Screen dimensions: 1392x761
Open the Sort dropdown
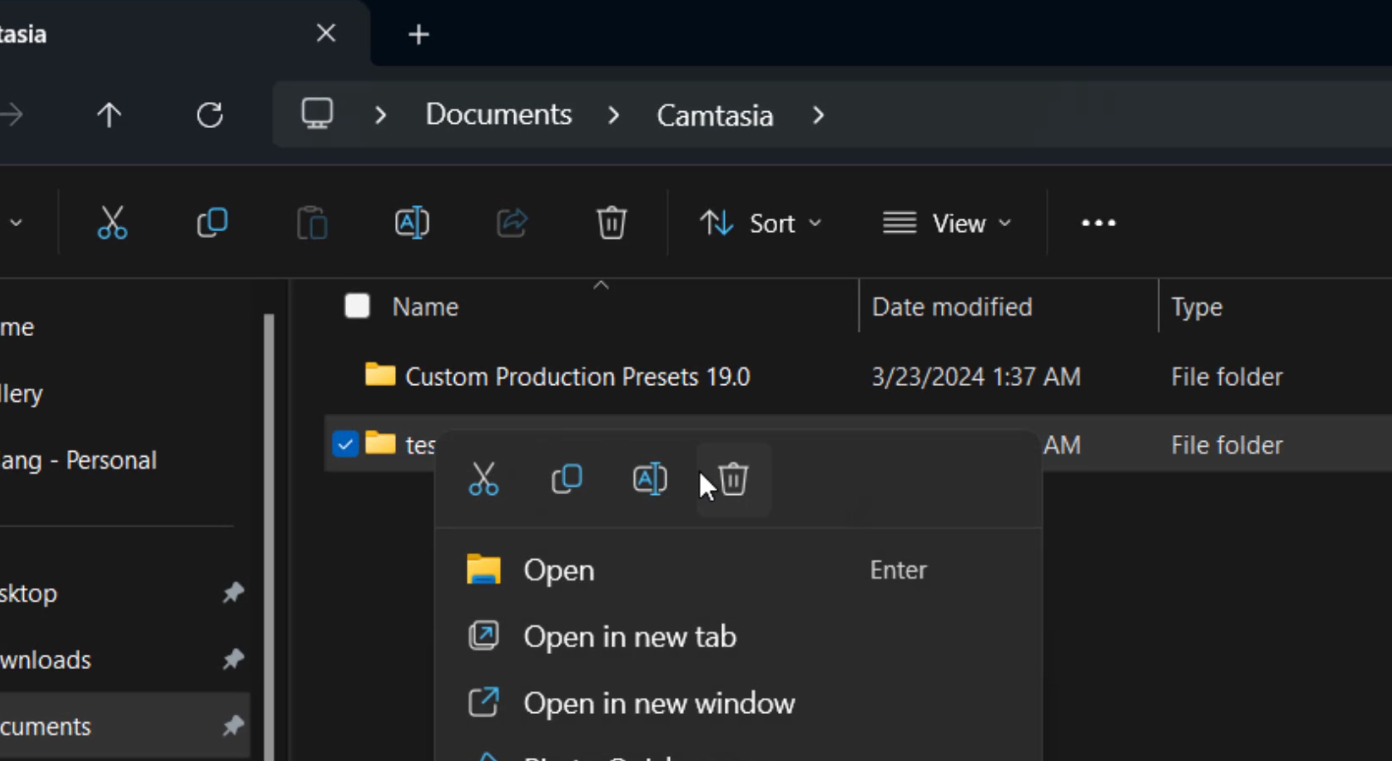760,223
